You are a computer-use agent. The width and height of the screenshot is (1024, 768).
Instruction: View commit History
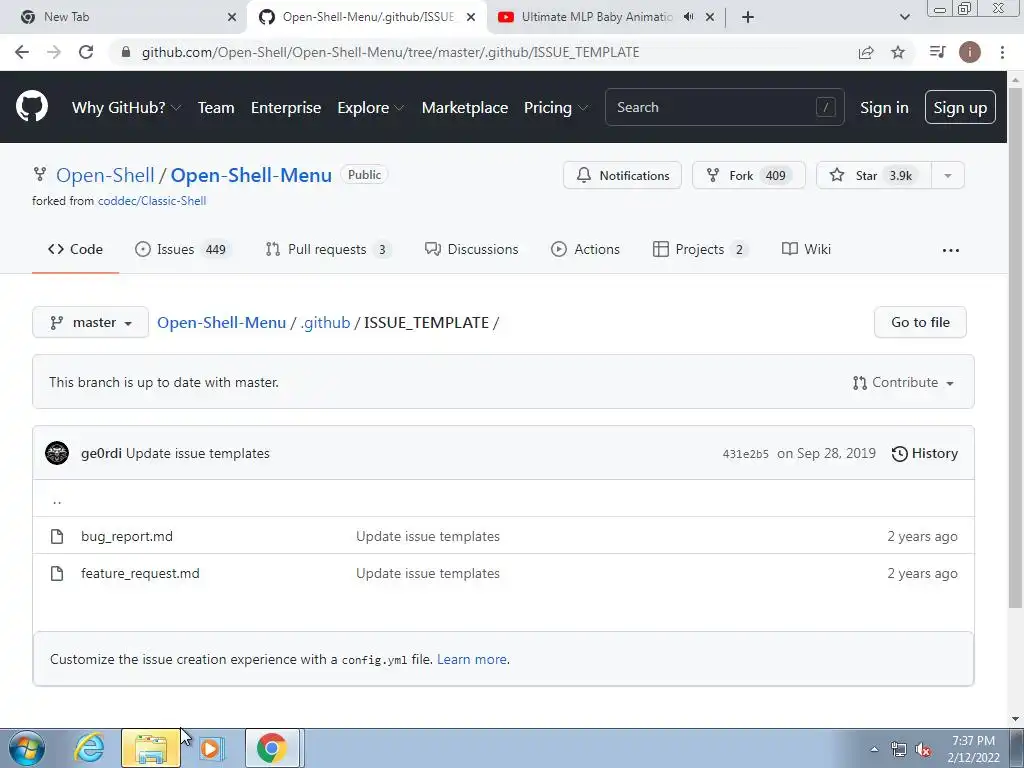[x=925, y=453]
